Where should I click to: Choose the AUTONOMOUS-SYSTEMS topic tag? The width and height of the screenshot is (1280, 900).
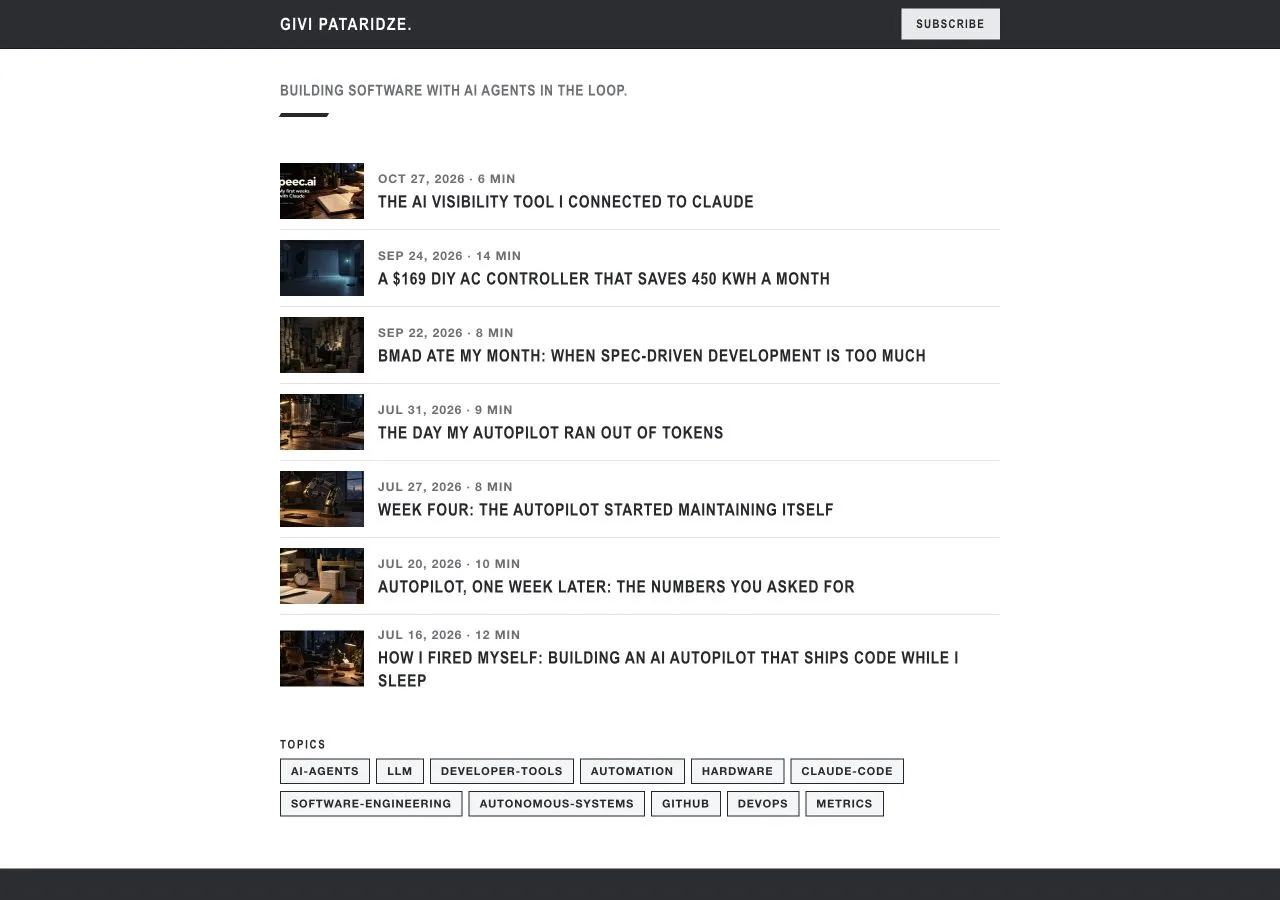(557, 804)
